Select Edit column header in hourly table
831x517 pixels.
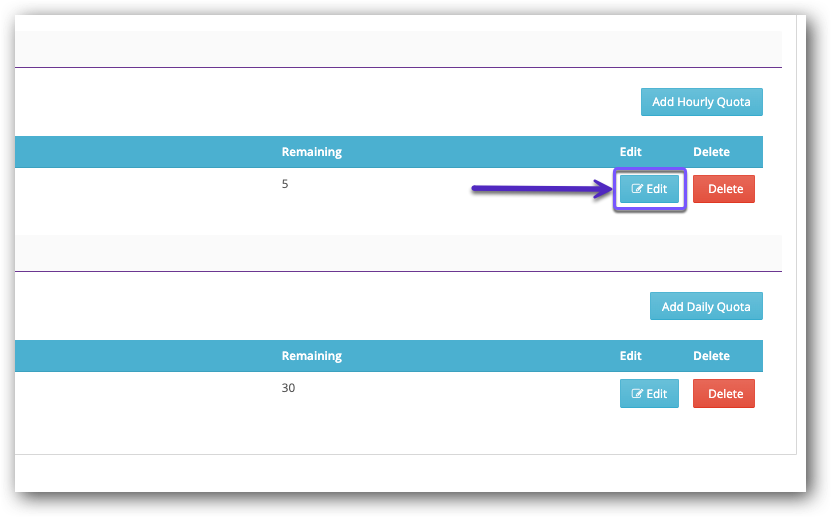click(x=630, y=152)
